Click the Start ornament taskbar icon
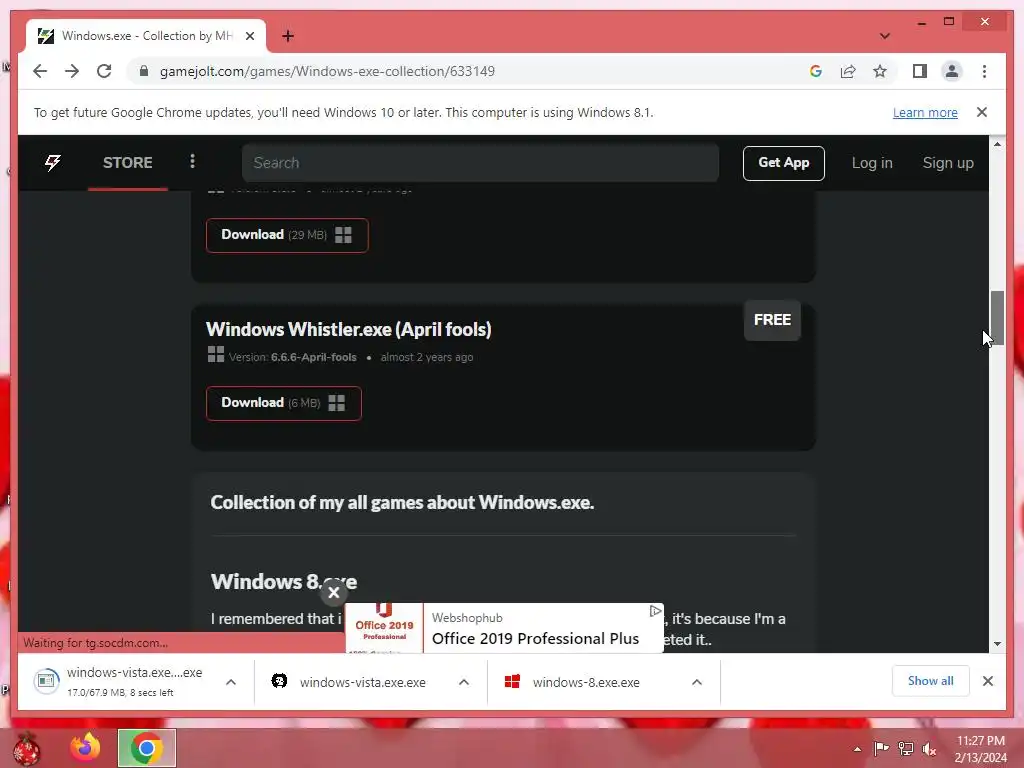 coord(26,748)
